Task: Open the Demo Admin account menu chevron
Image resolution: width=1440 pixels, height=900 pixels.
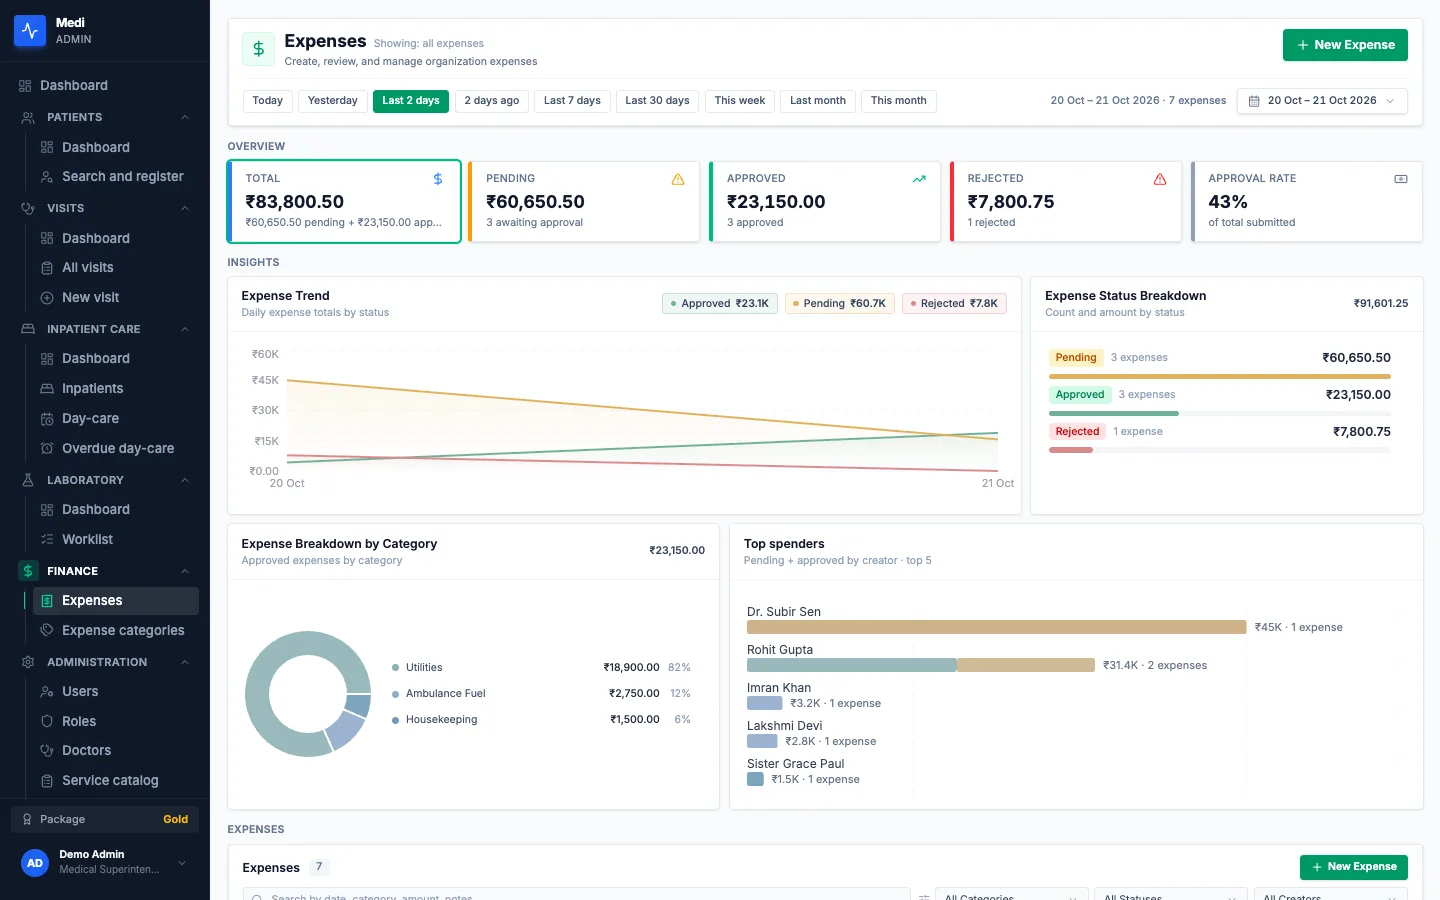Action: point(182,863)
